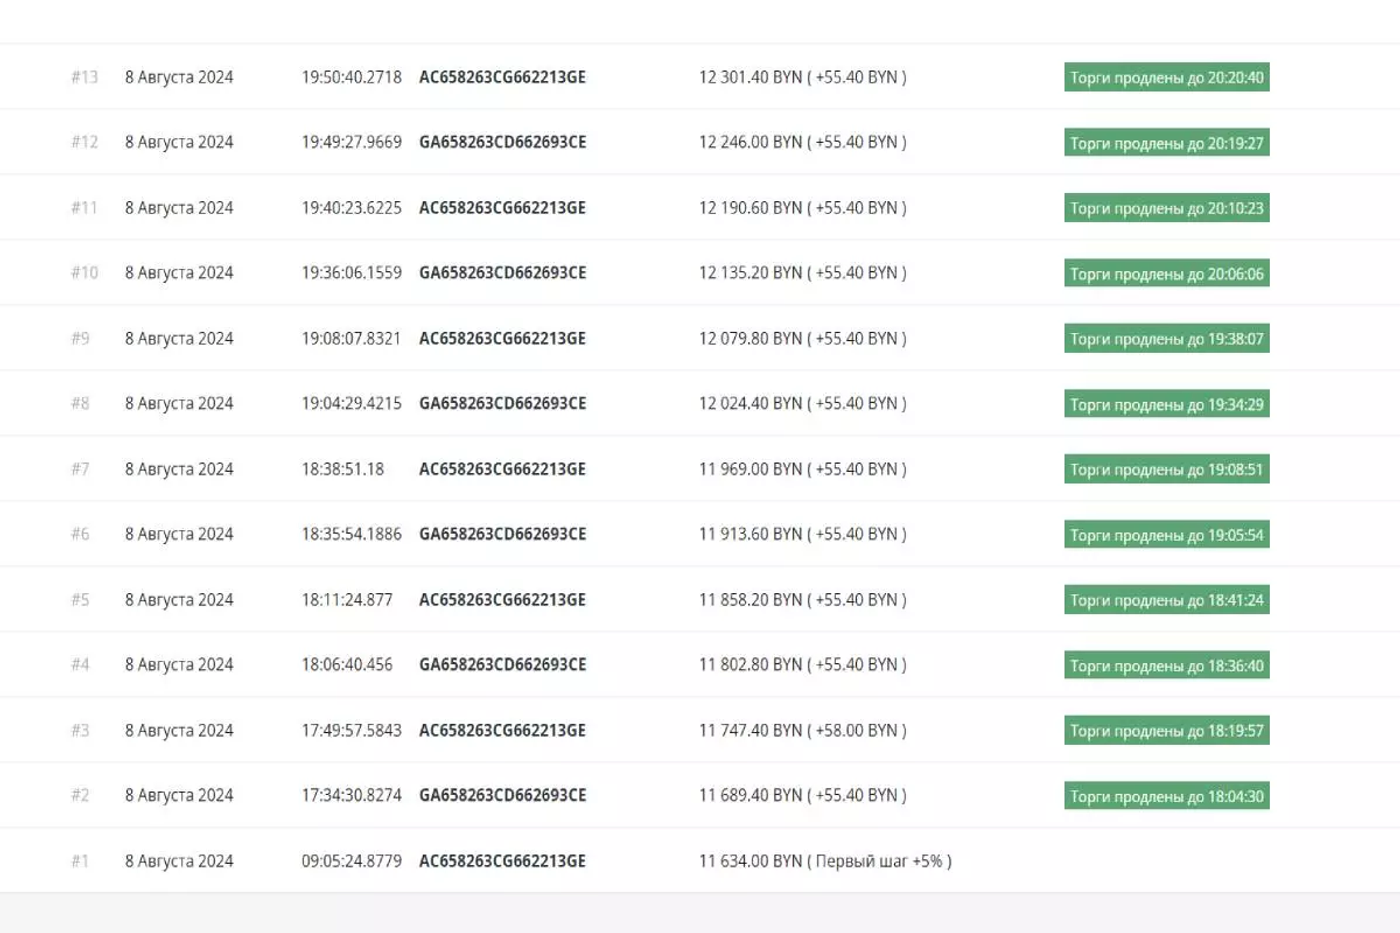Screen dimensions: 1400x933
Task: Click the extended until 19:38:07 green badge
Action: [1167, 339]
